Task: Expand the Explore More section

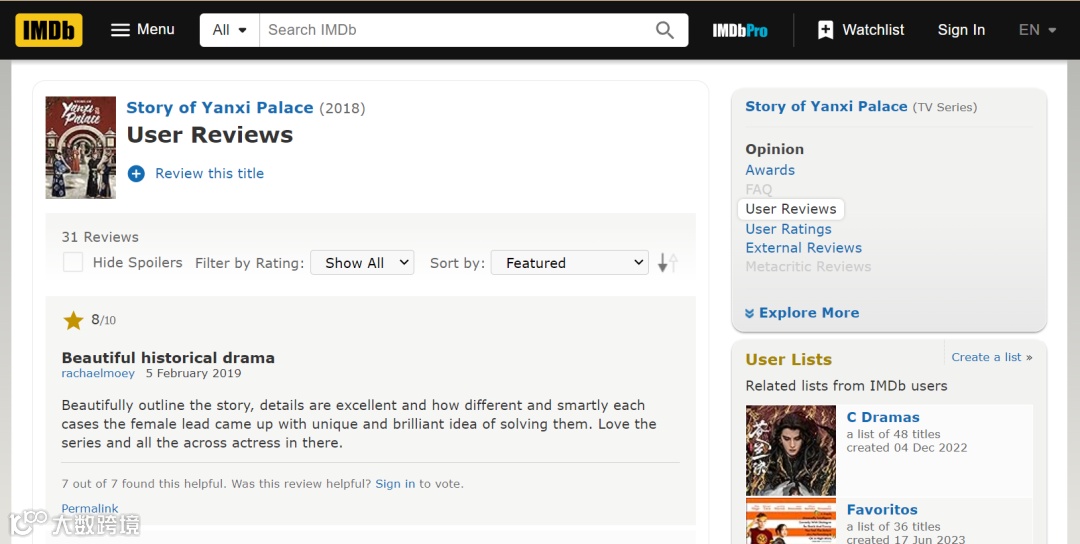Action: point(802,313)
